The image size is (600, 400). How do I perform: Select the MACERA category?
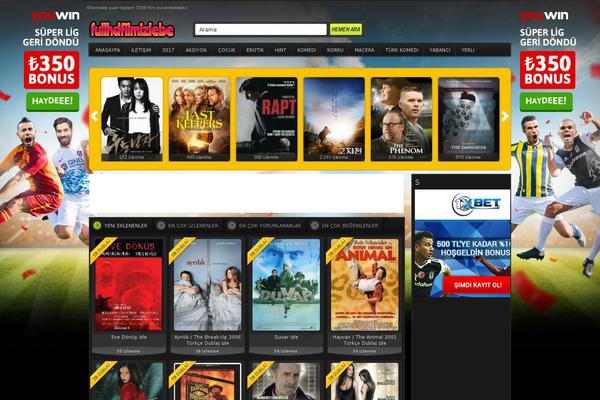point(364,50)
